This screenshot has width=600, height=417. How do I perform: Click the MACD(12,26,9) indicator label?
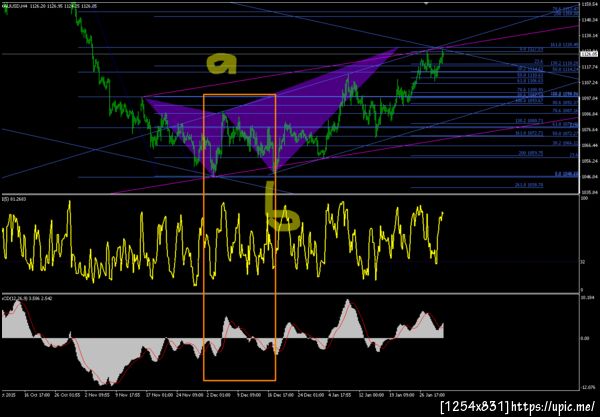click(x=27, y=298)
